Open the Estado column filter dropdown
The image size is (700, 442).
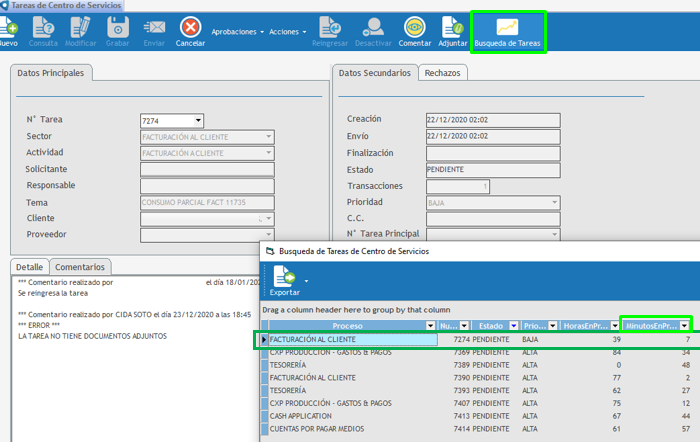coord(514,326)
